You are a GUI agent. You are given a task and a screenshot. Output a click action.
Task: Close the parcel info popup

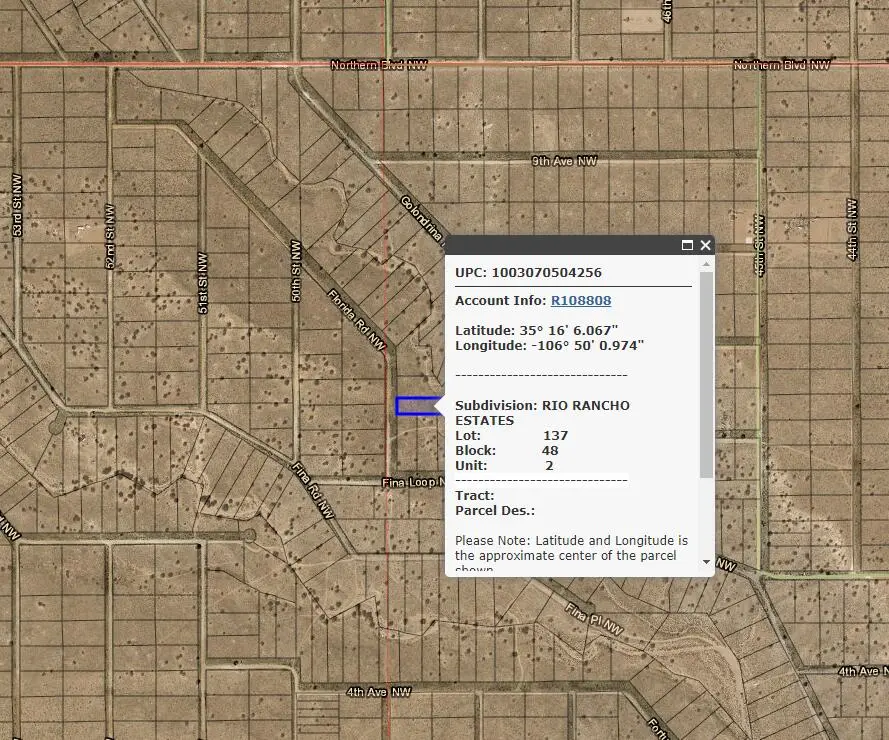coord(705,245)
